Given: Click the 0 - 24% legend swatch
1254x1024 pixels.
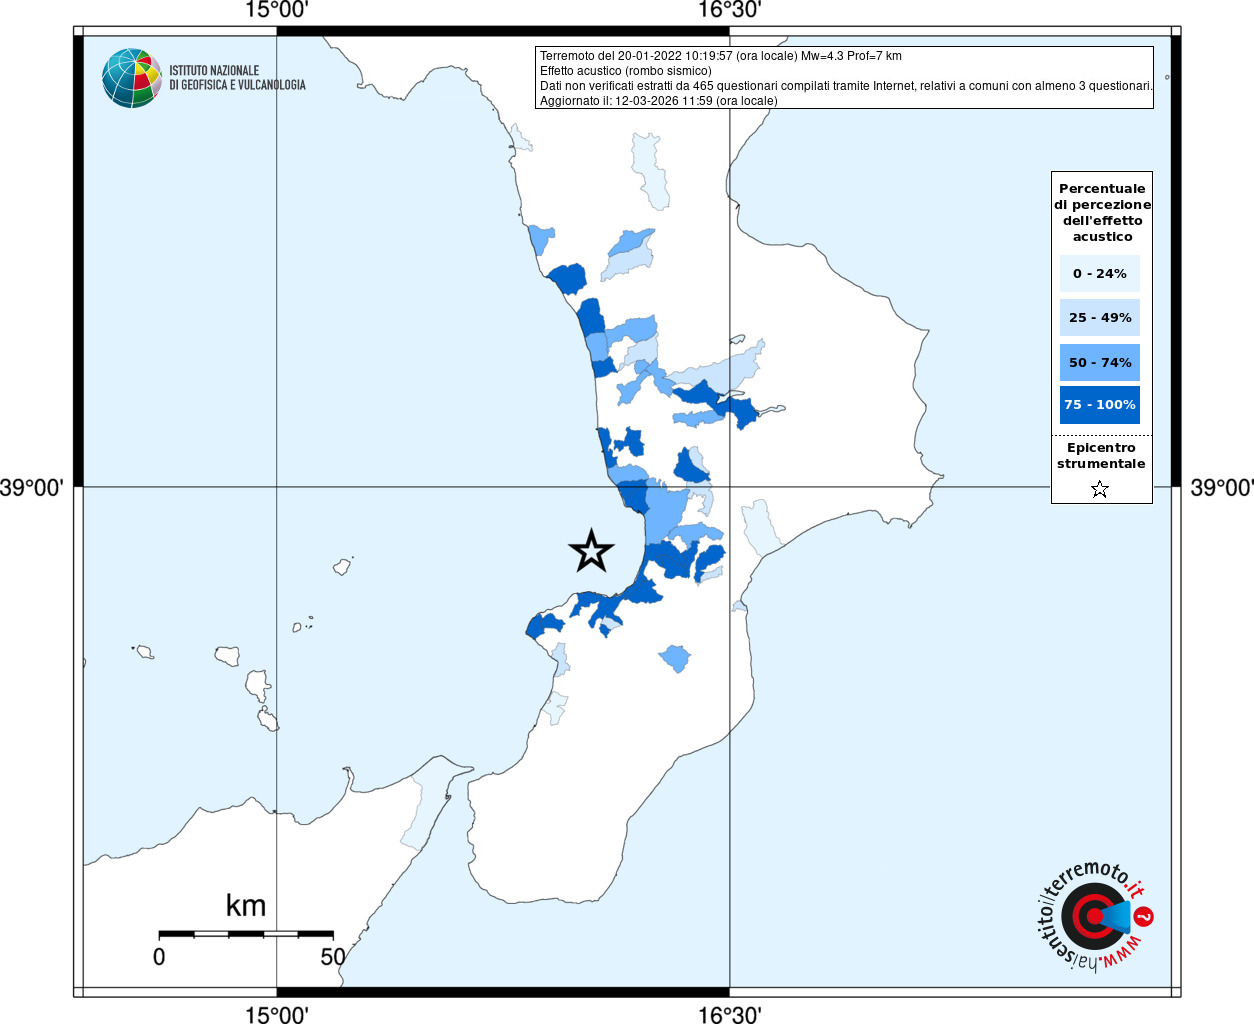Looking at the screenshot, I should [x=1099, y=273].
